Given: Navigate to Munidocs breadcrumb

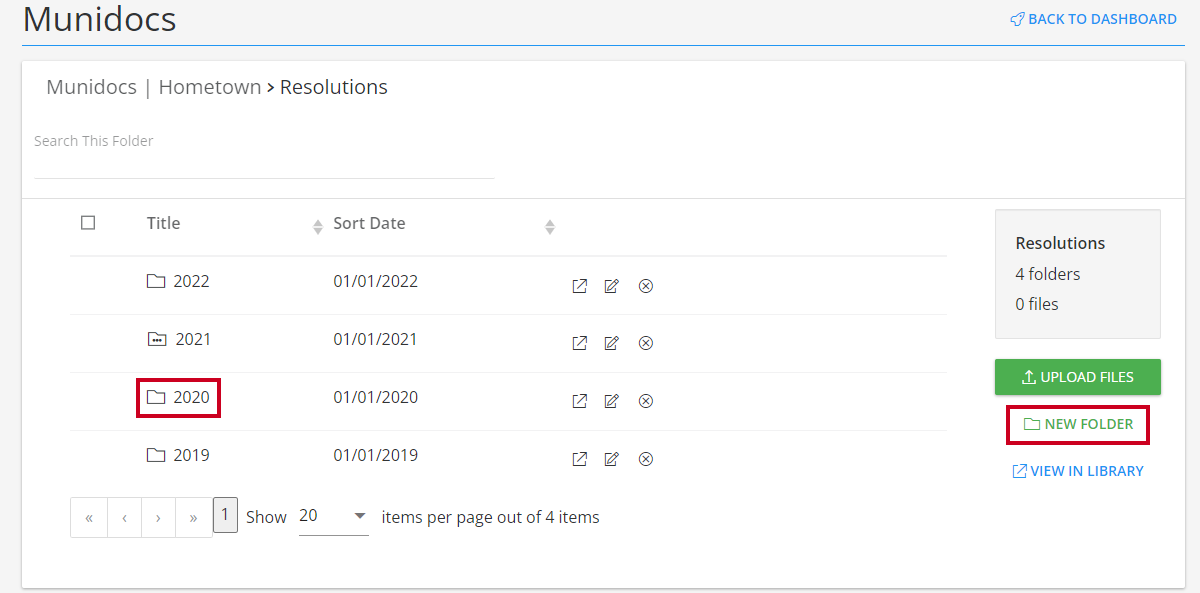Looking at the screenshot, I should [91, 87].
